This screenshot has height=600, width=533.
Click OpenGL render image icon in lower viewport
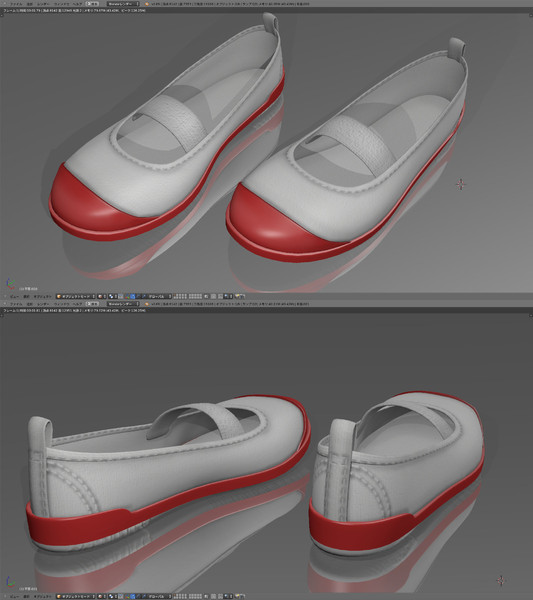click(237, 597)
